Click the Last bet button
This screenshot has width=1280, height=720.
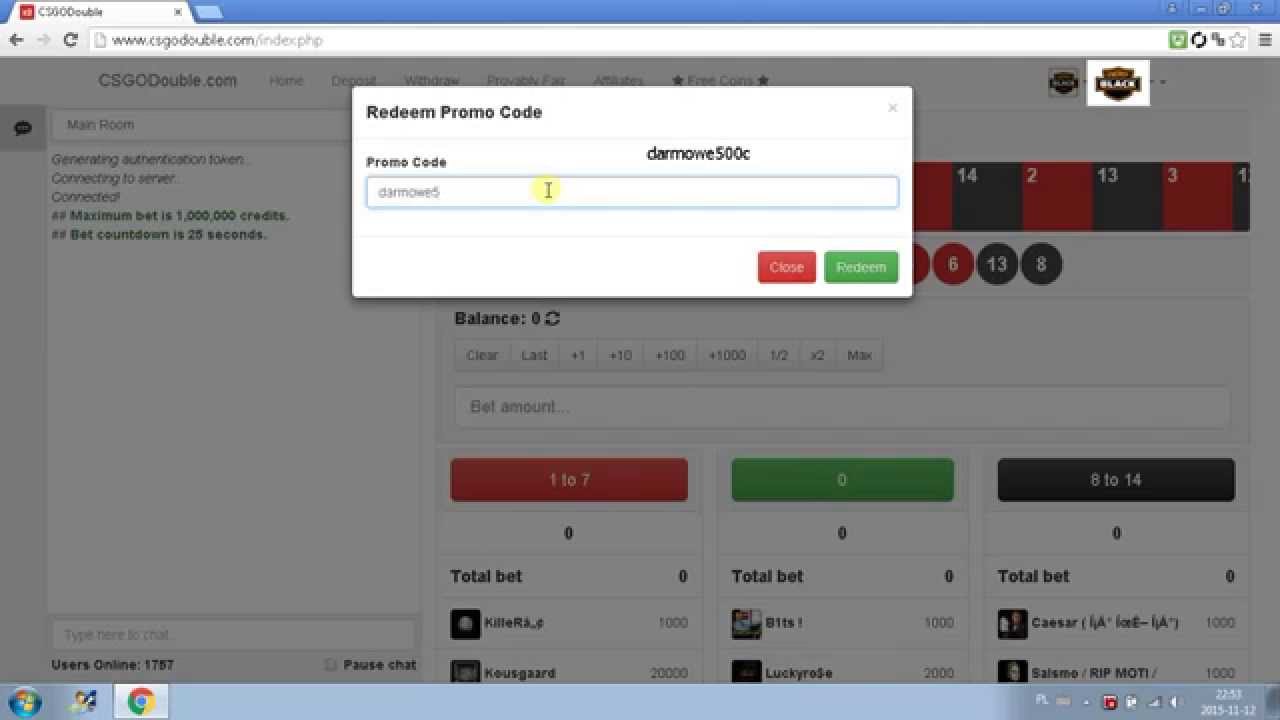point(534,355)
